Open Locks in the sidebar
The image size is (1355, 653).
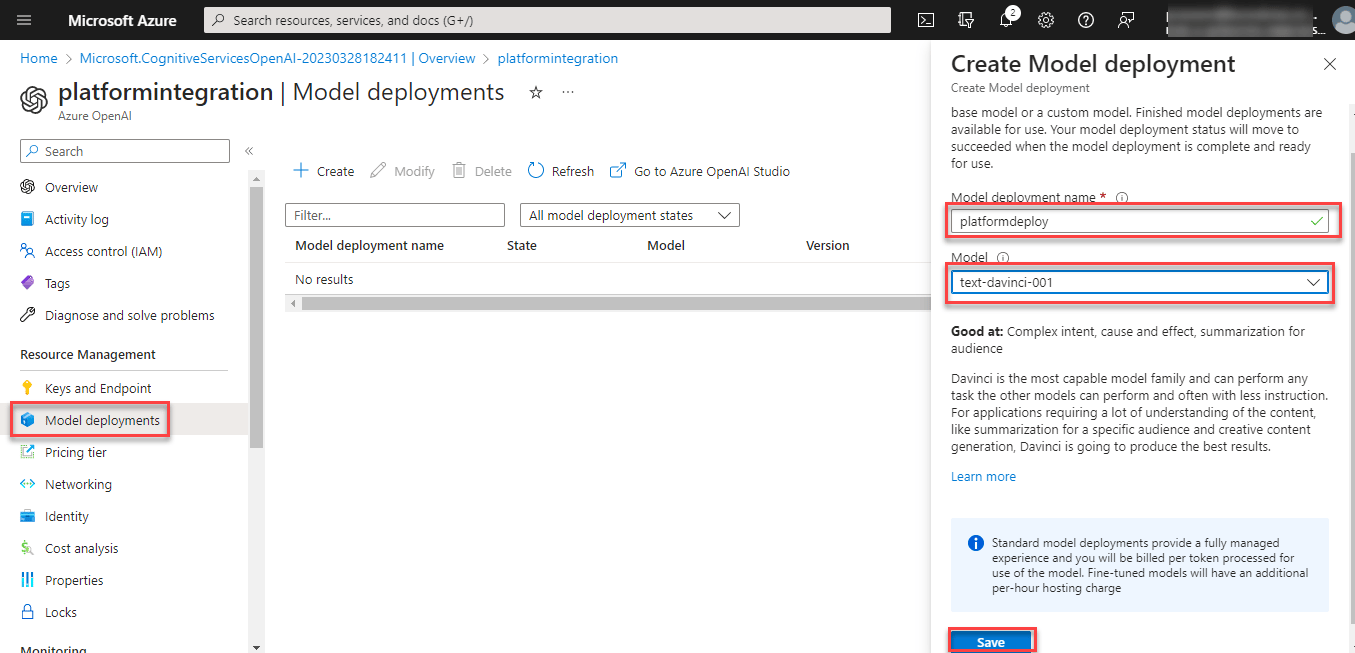click(x=60, y=612)
